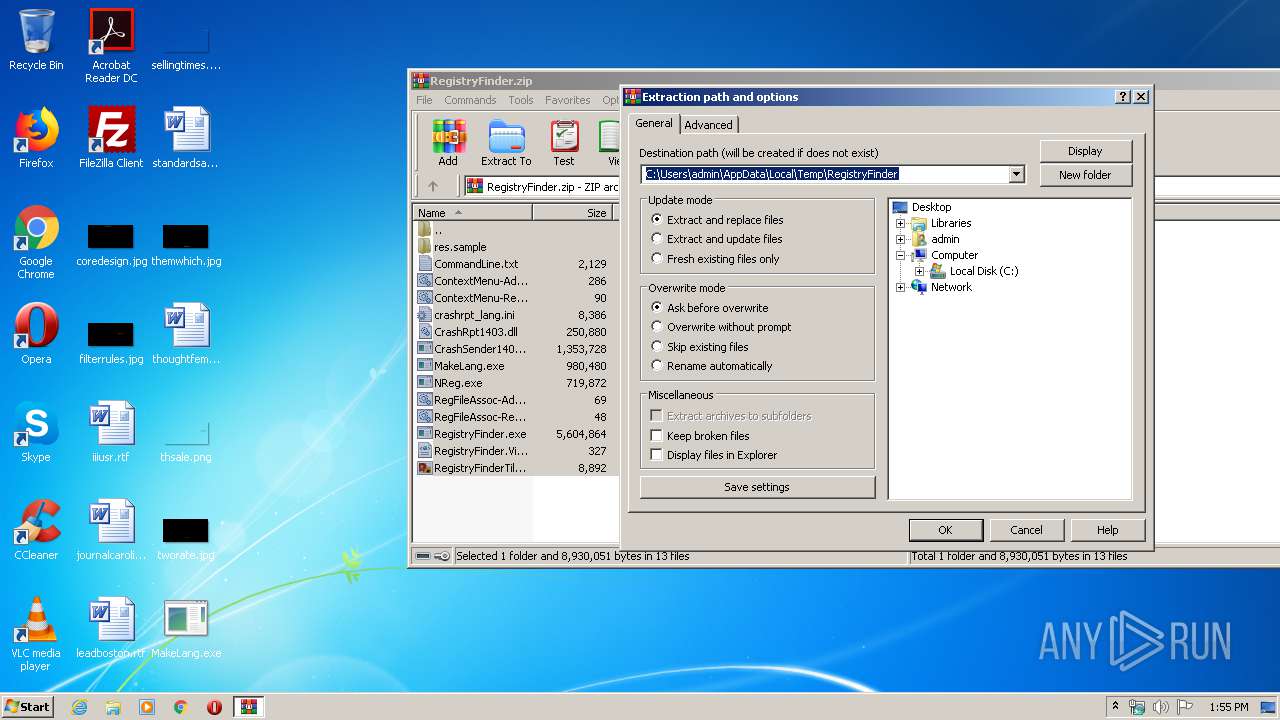Expand the Libraries tree node

(900, 223)
